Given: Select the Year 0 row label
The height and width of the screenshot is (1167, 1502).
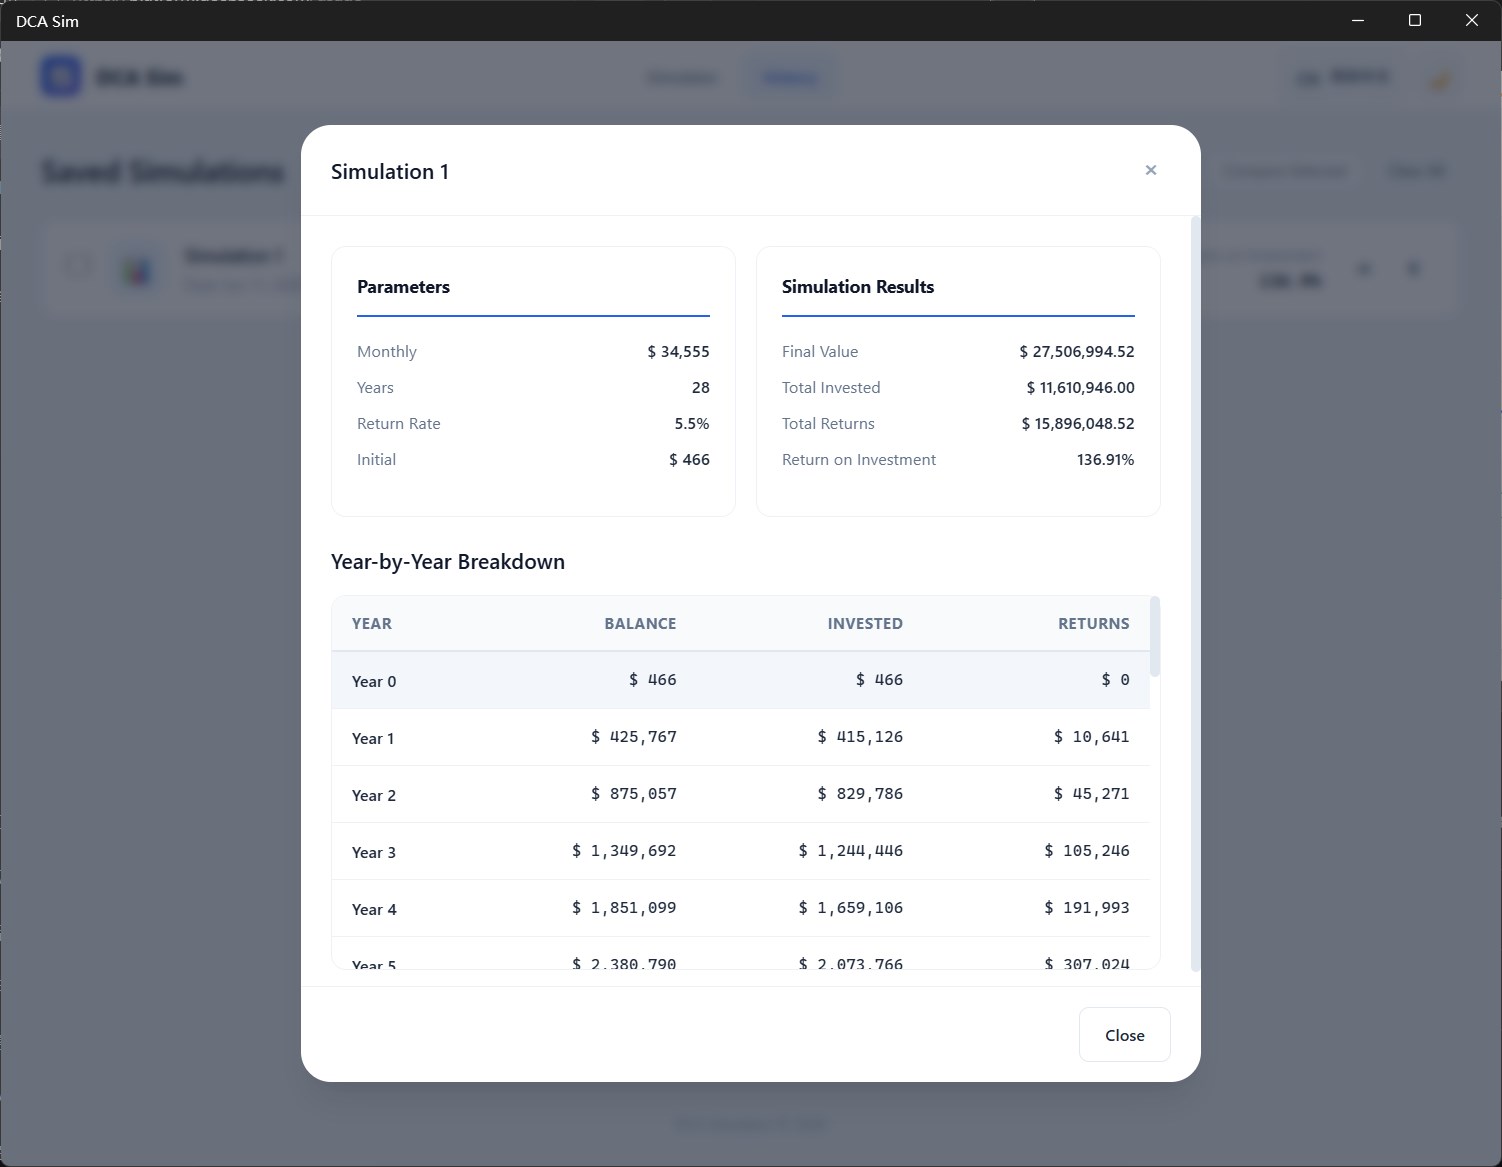Looking at the screenshot, I should pyautogui.click(x=374, y=681).
